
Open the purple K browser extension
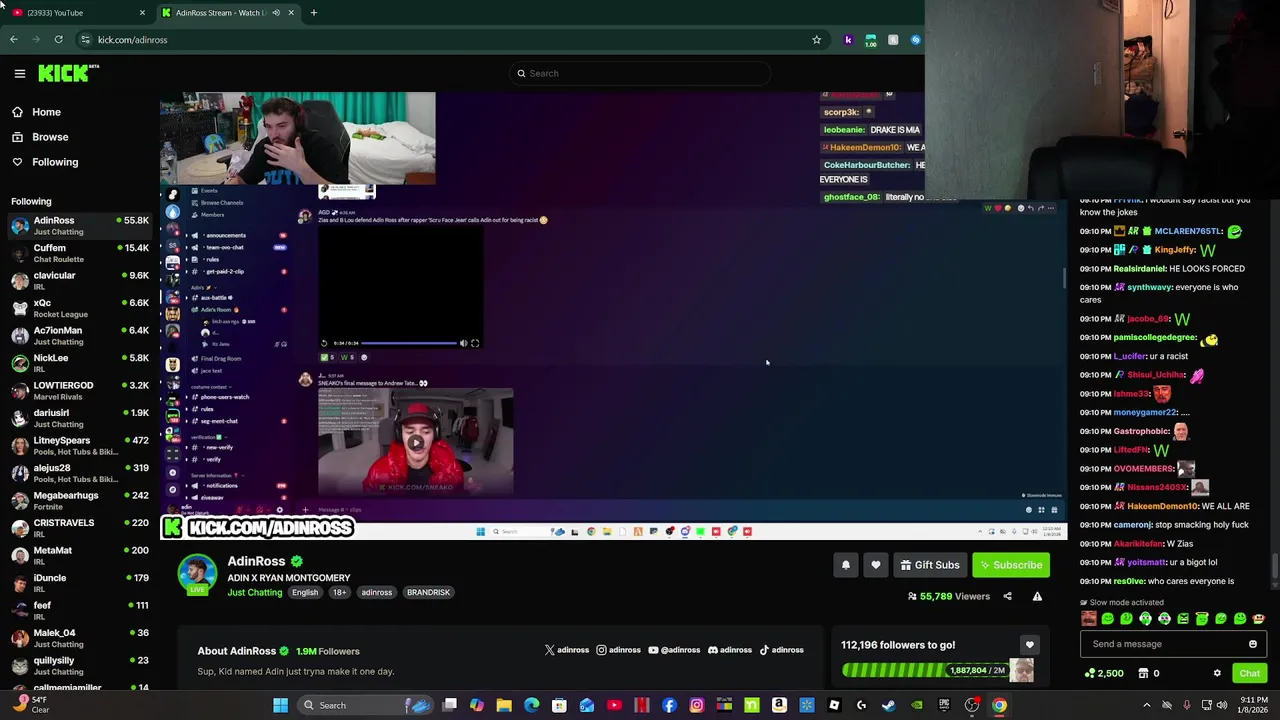tap(848, 40)
